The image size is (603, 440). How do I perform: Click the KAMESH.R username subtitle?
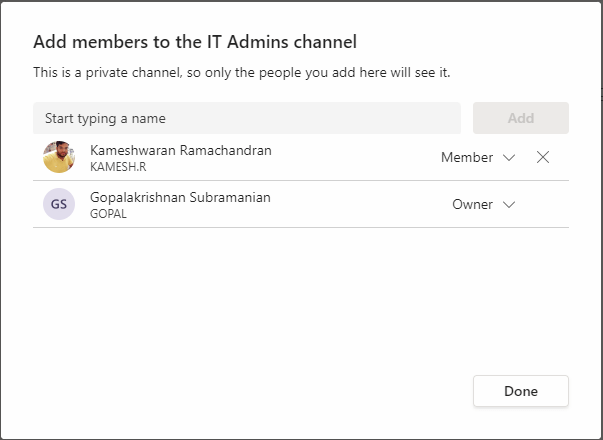point(118,167)
